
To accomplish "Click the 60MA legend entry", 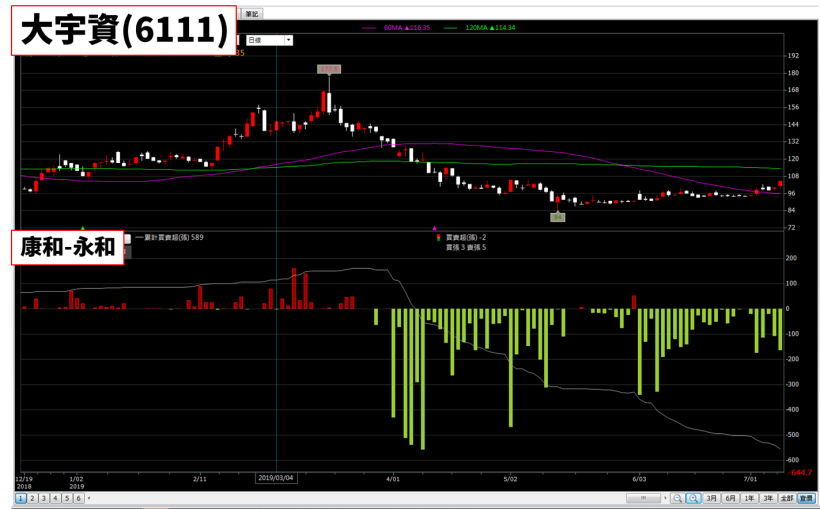I will (406, 28).
